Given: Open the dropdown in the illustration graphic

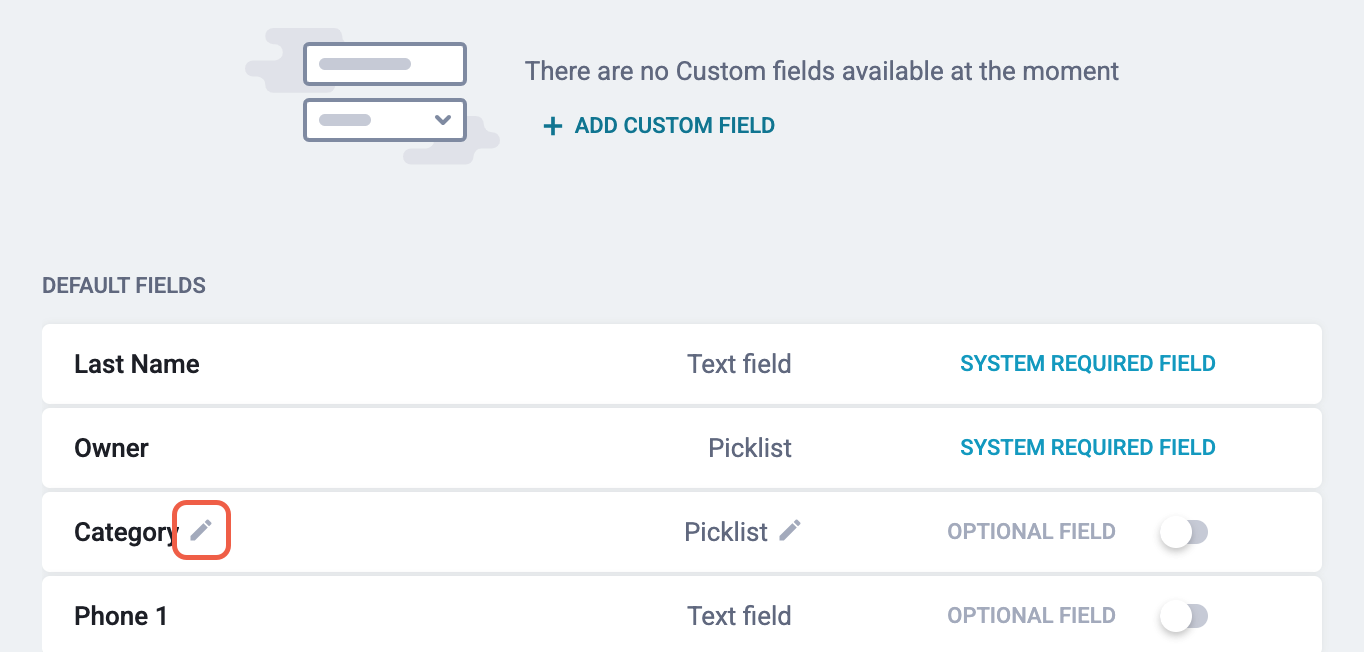Looking at the screenshot, I should point(384,120).
